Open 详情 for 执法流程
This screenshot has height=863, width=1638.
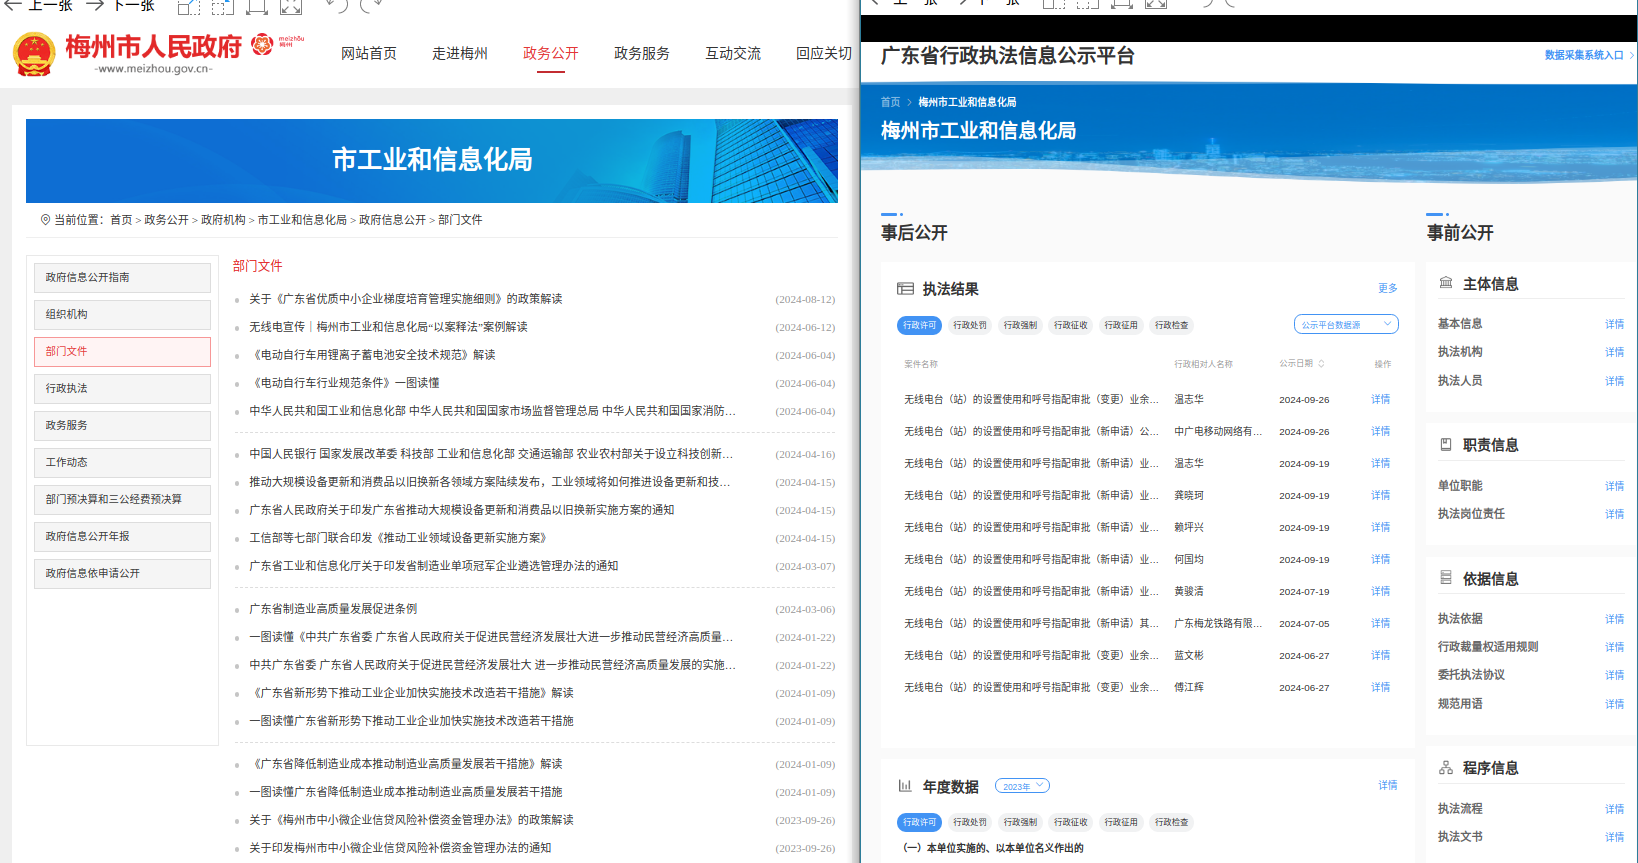point(1615,809)
